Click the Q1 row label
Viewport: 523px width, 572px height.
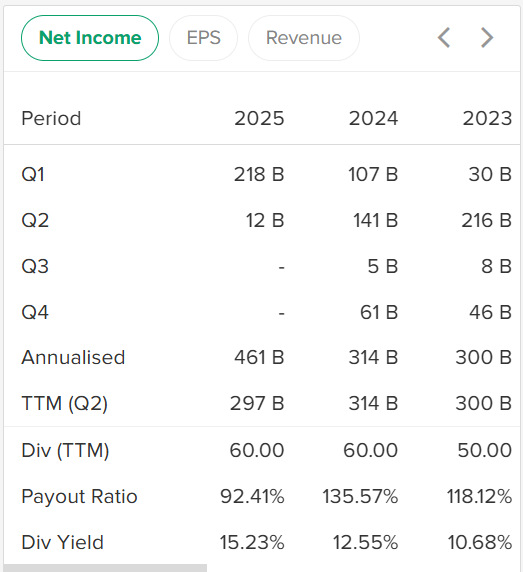coord(33,174)
